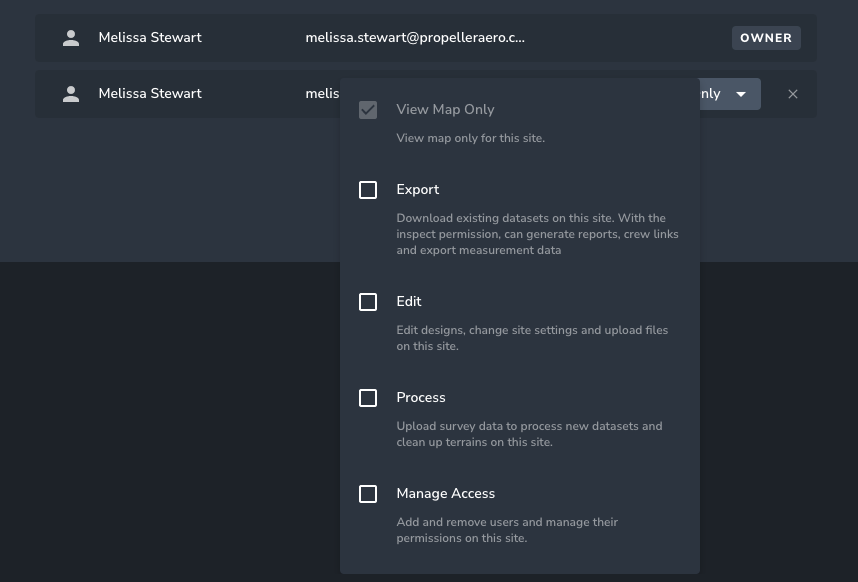Enable the Manage Access checkbox

(x=368, y=494)
